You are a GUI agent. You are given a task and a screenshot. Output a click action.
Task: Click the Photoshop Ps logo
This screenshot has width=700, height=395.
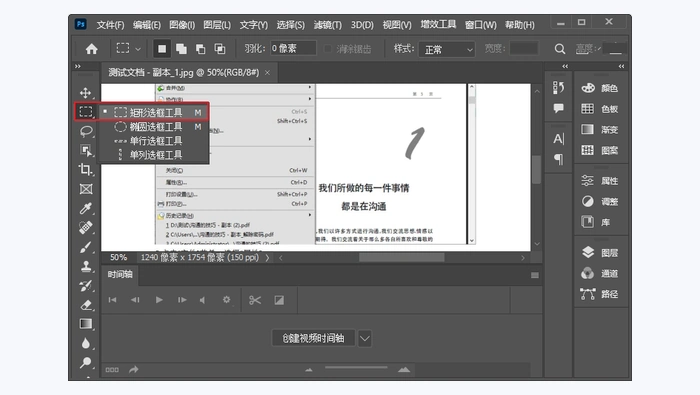pyautogui.click(x=81, y=24)
